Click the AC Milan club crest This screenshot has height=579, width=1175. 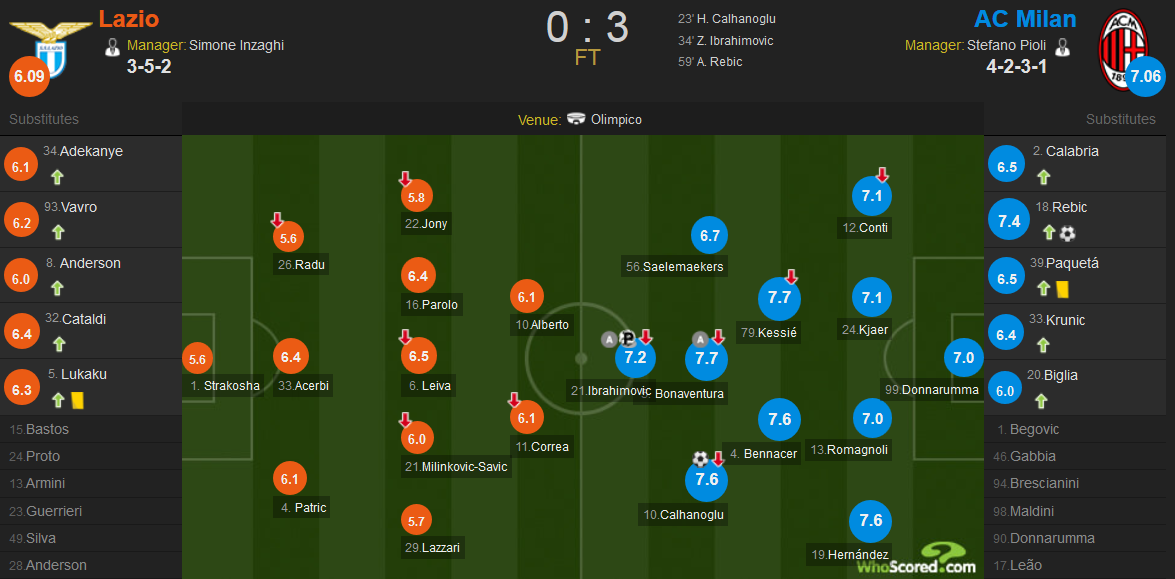(1123, 49)
